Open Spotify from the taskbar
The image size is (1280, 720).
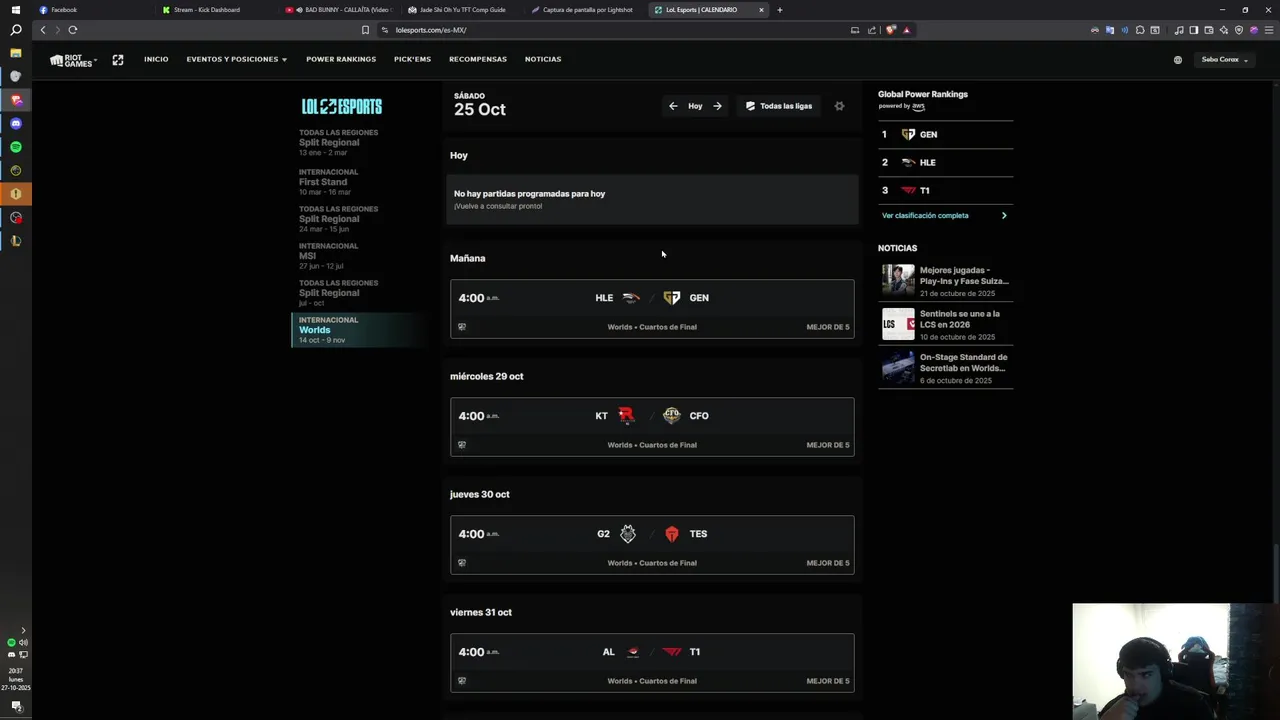click(16, 147)
